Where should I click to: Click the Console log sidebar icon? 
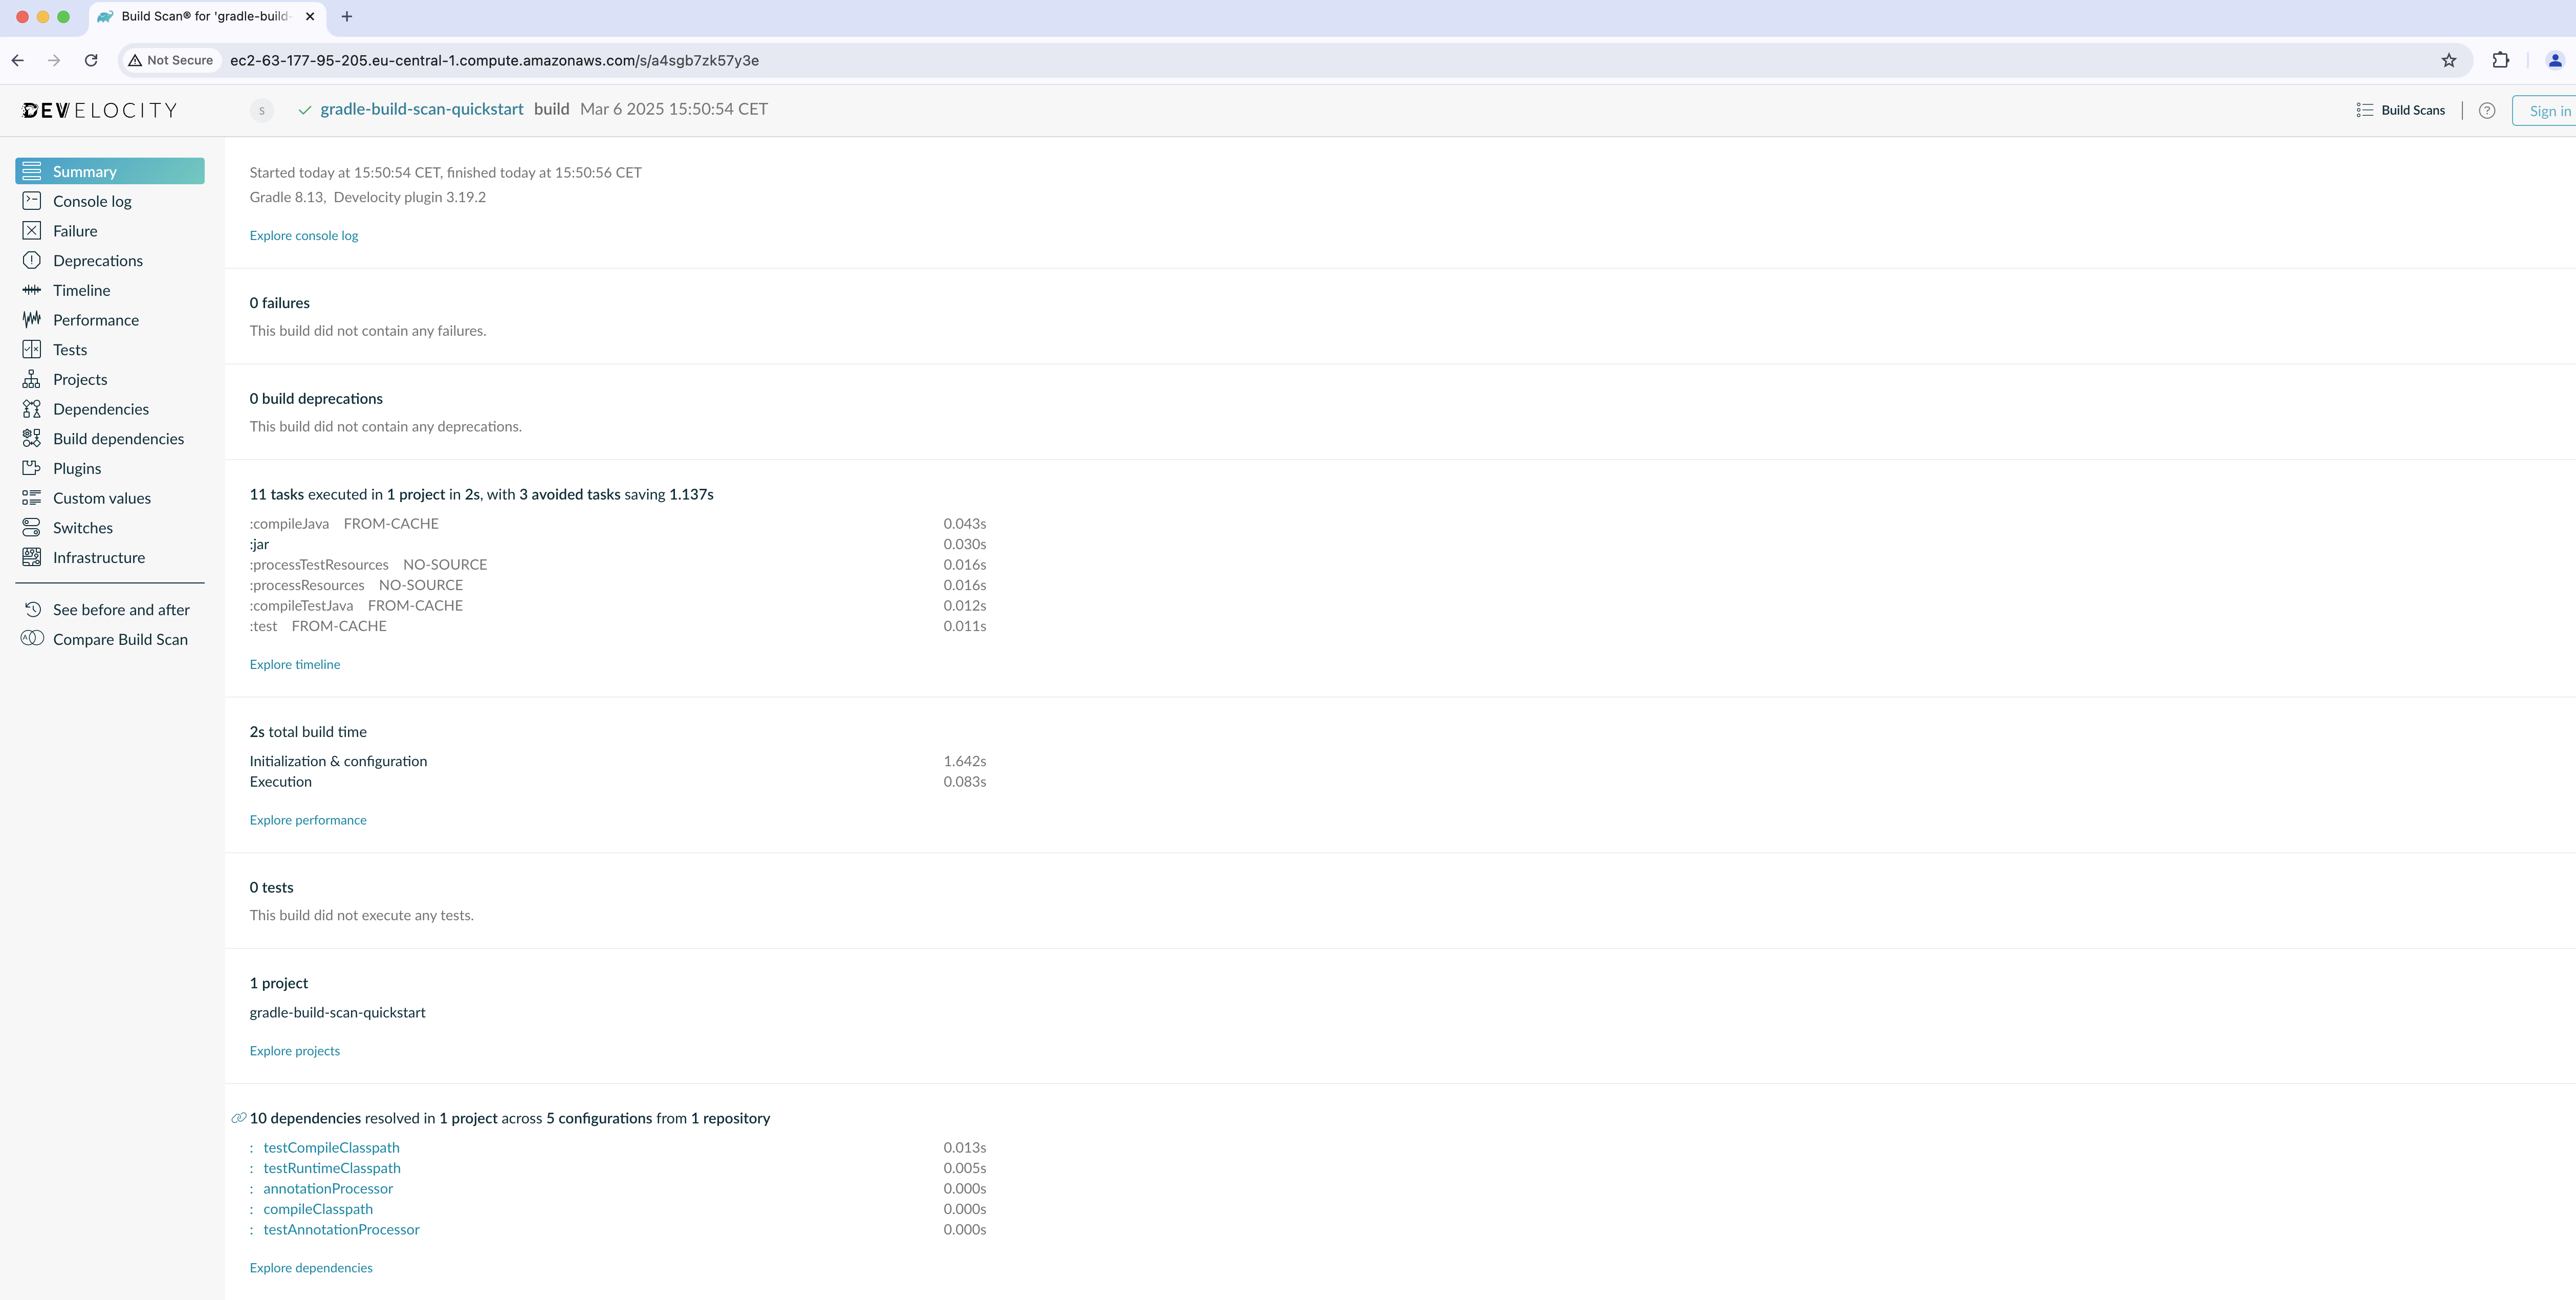[x=32, y=201]
